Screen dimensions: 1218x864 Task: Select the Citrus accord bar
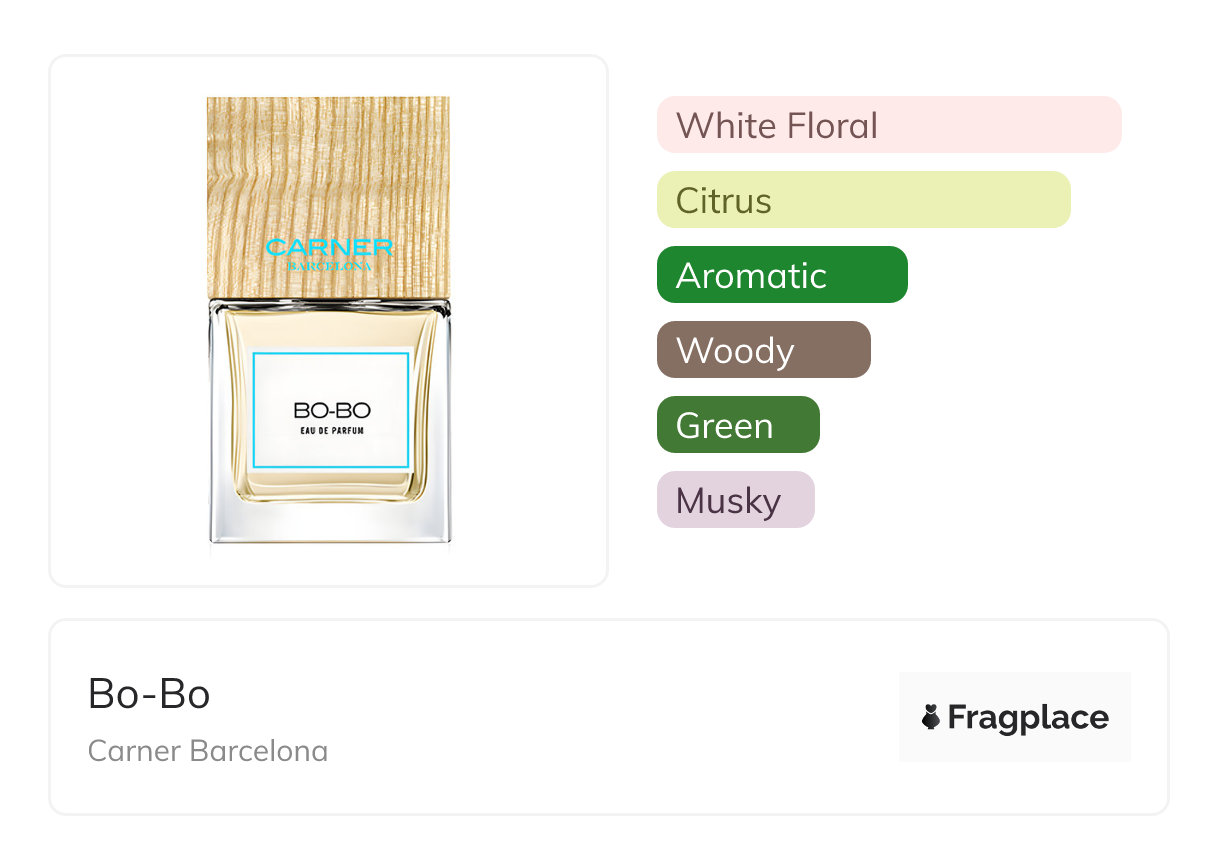point(863,200)
